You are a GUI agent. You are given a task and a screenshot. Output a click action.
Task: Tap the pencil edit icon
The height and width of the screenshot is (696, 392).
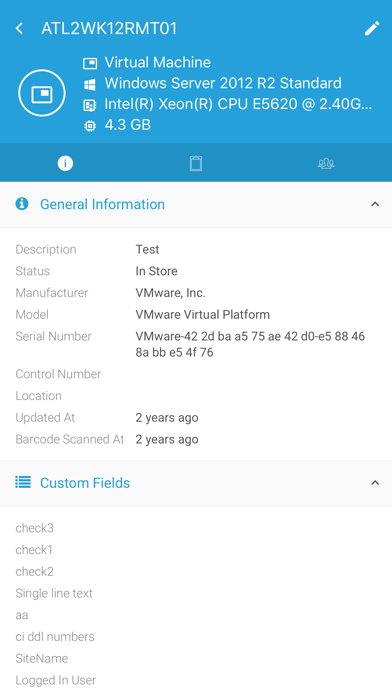coord(372,28)
